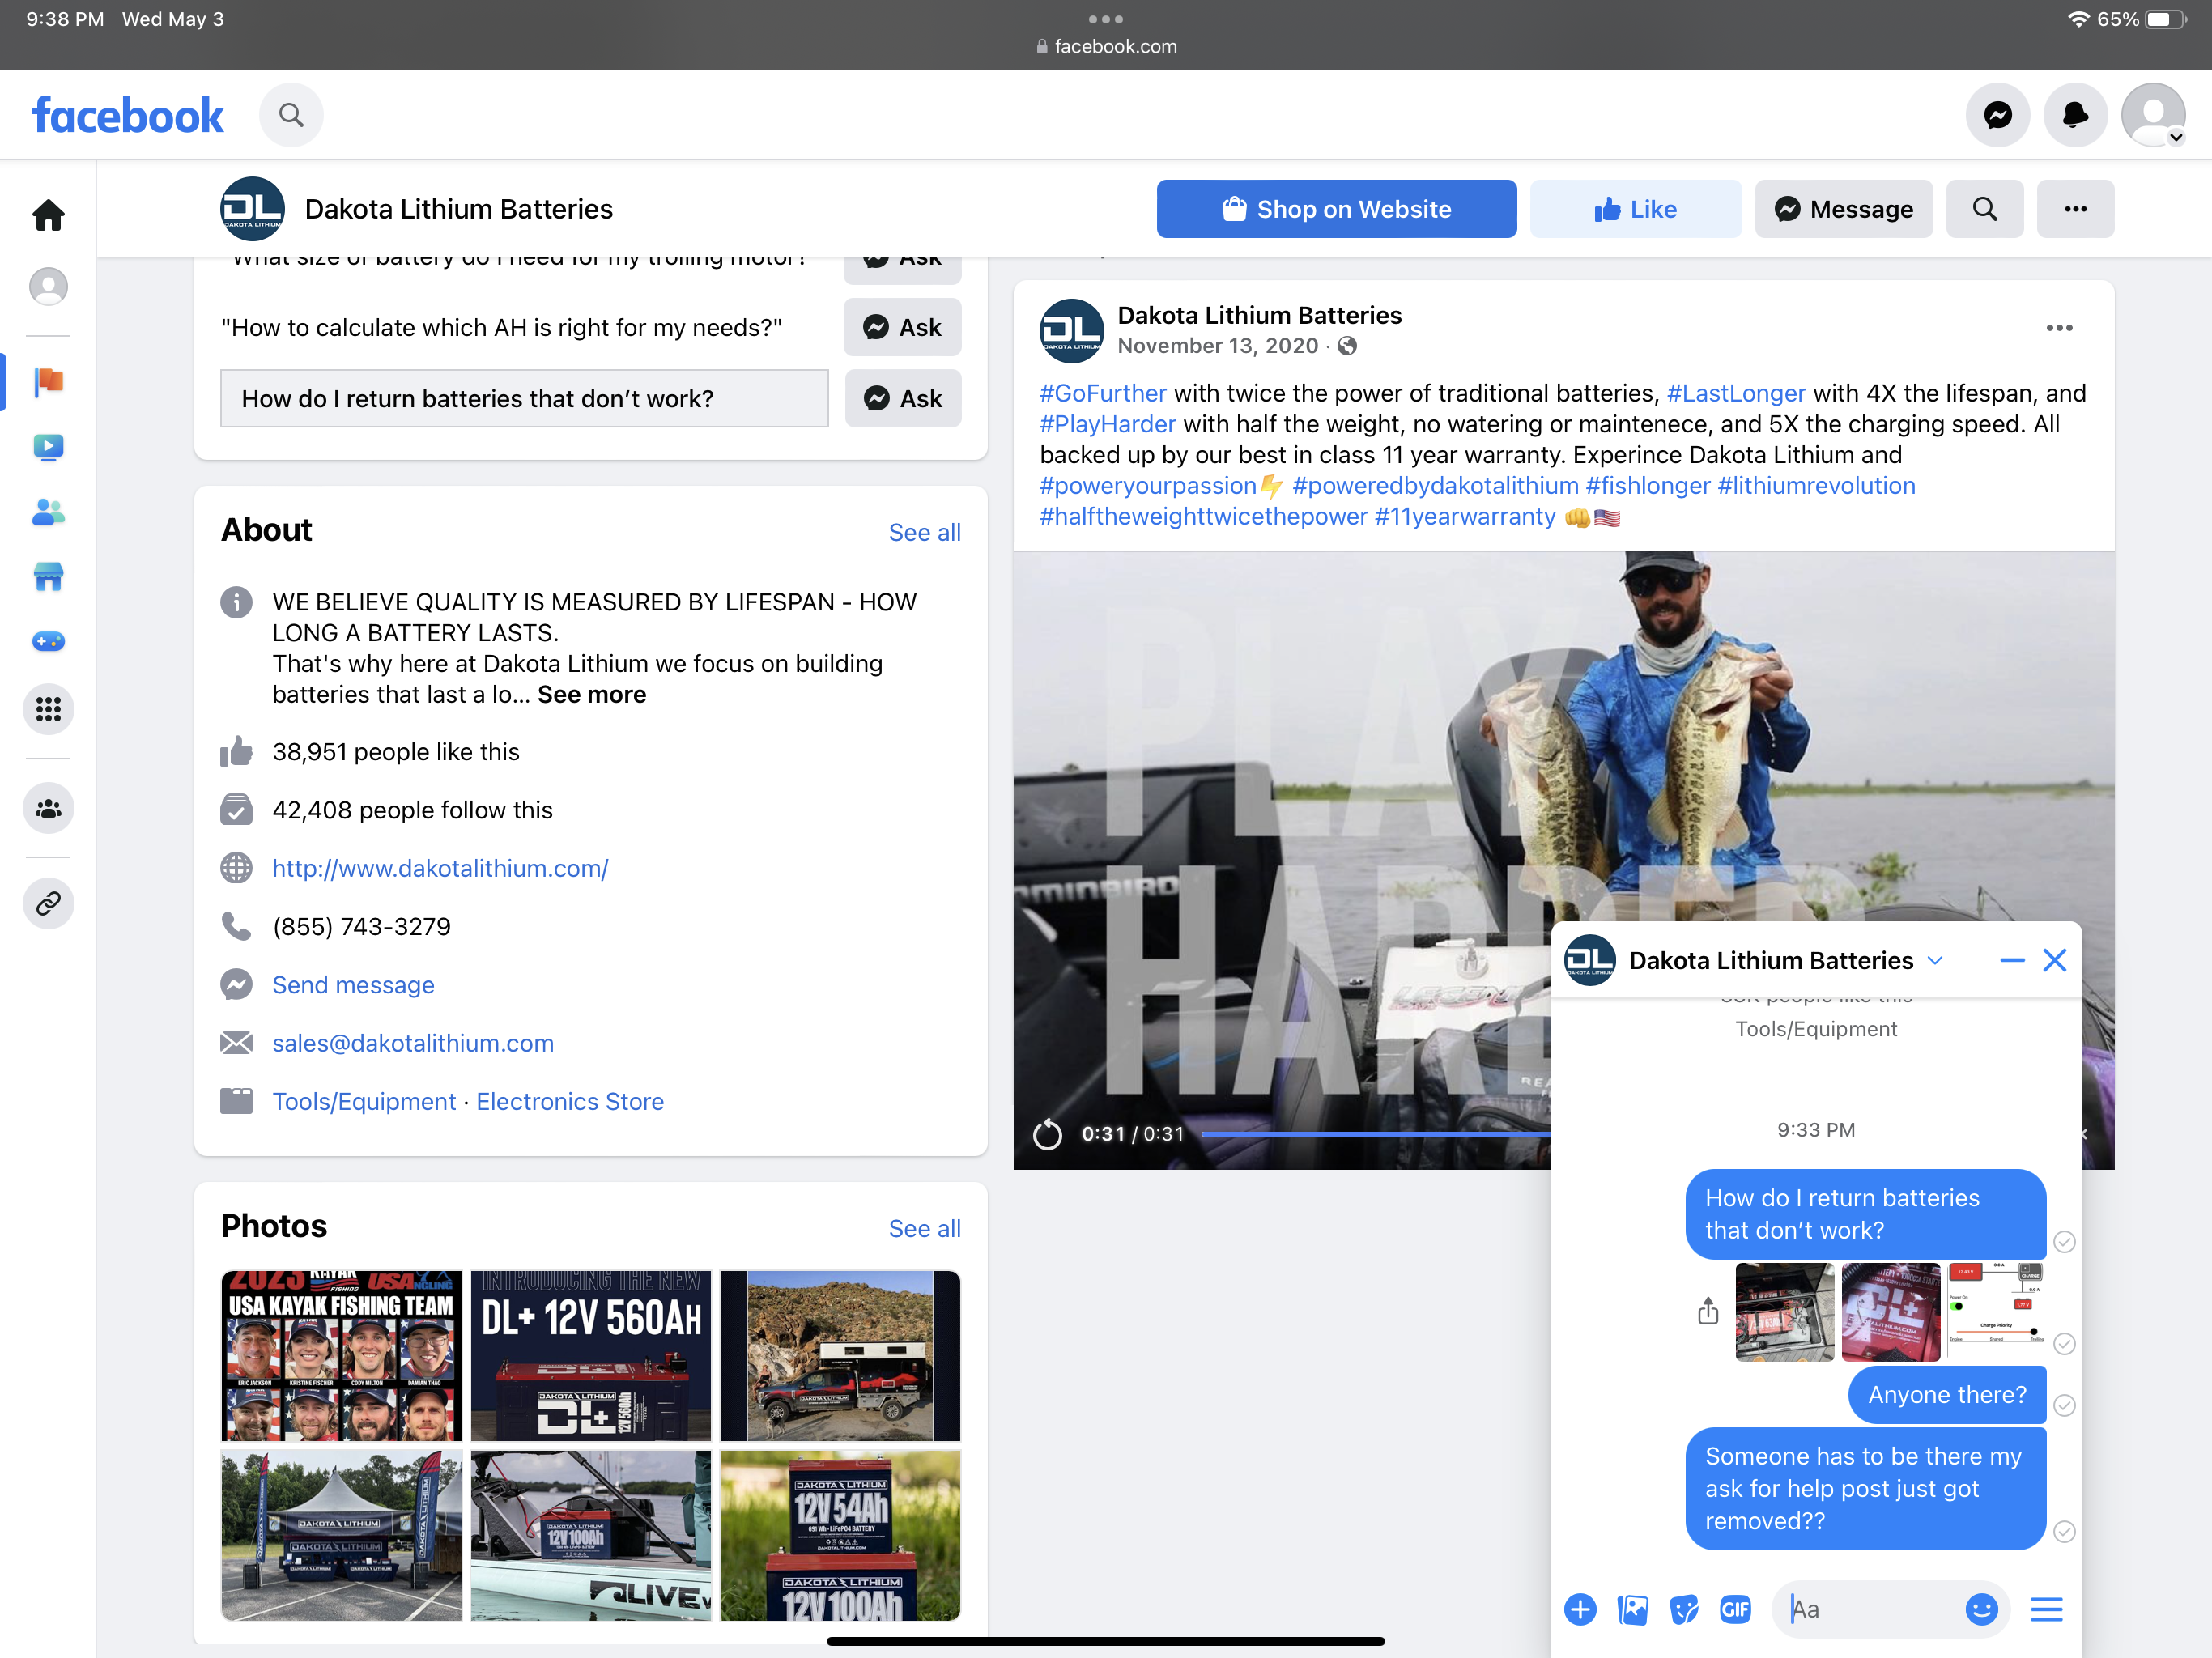The height and width of the screenshot is (1658, 2212).
Task: Click #PlayHarder hashtag in post
Action: [1108, 424]
